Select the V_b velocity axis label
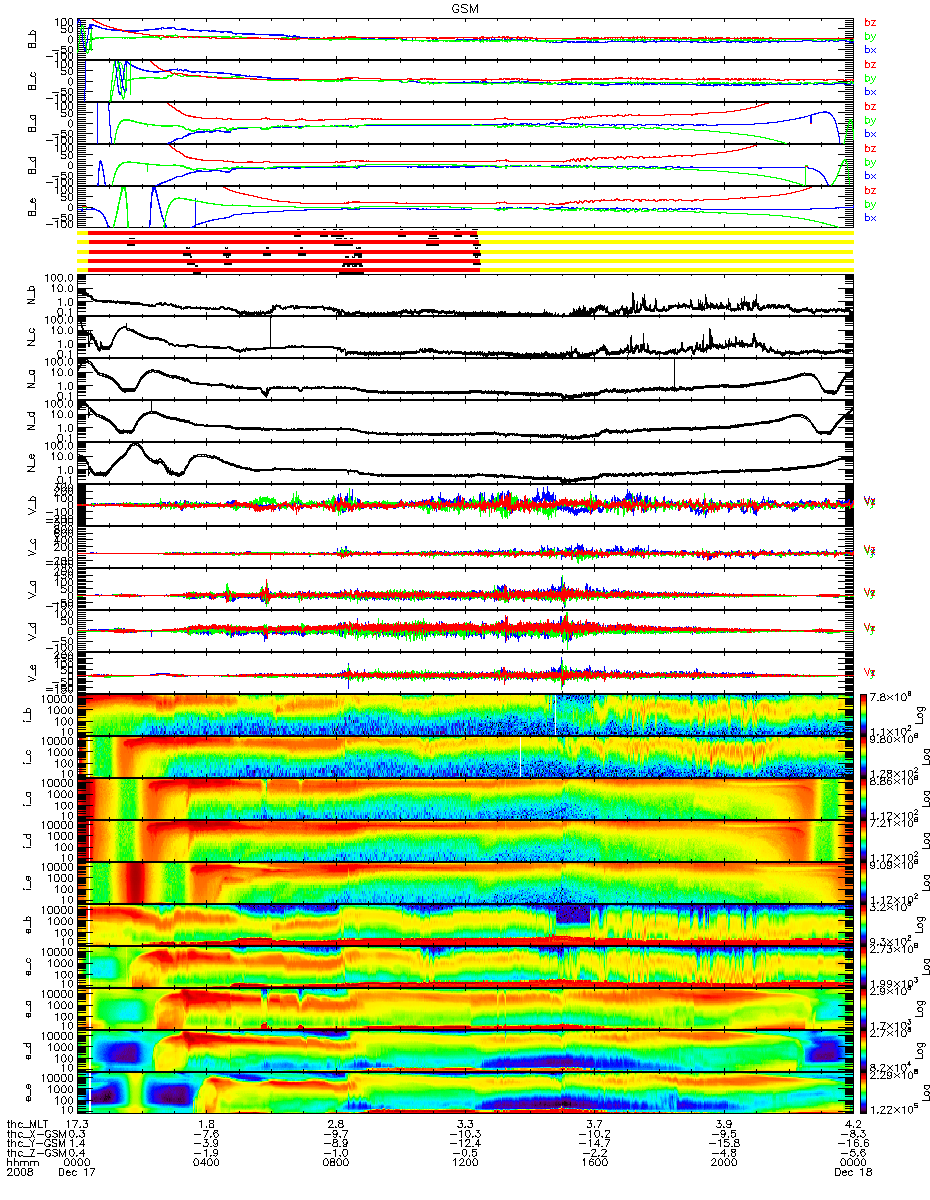 point(30,505)
